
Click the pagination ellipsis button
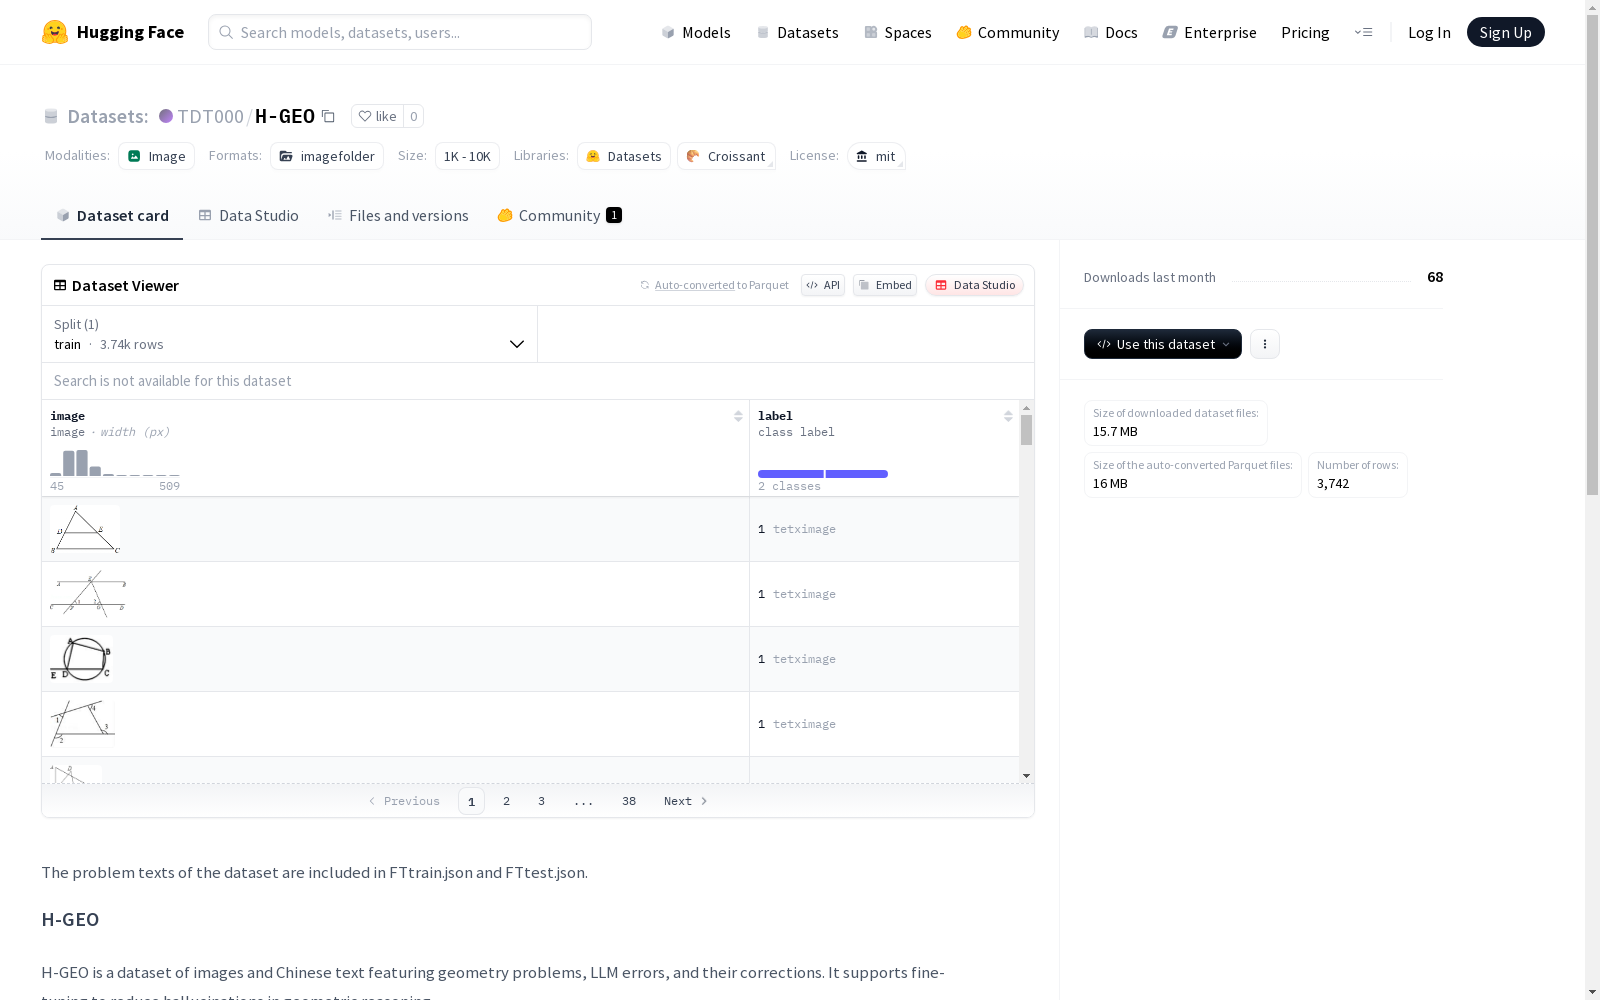click(584, 801)
